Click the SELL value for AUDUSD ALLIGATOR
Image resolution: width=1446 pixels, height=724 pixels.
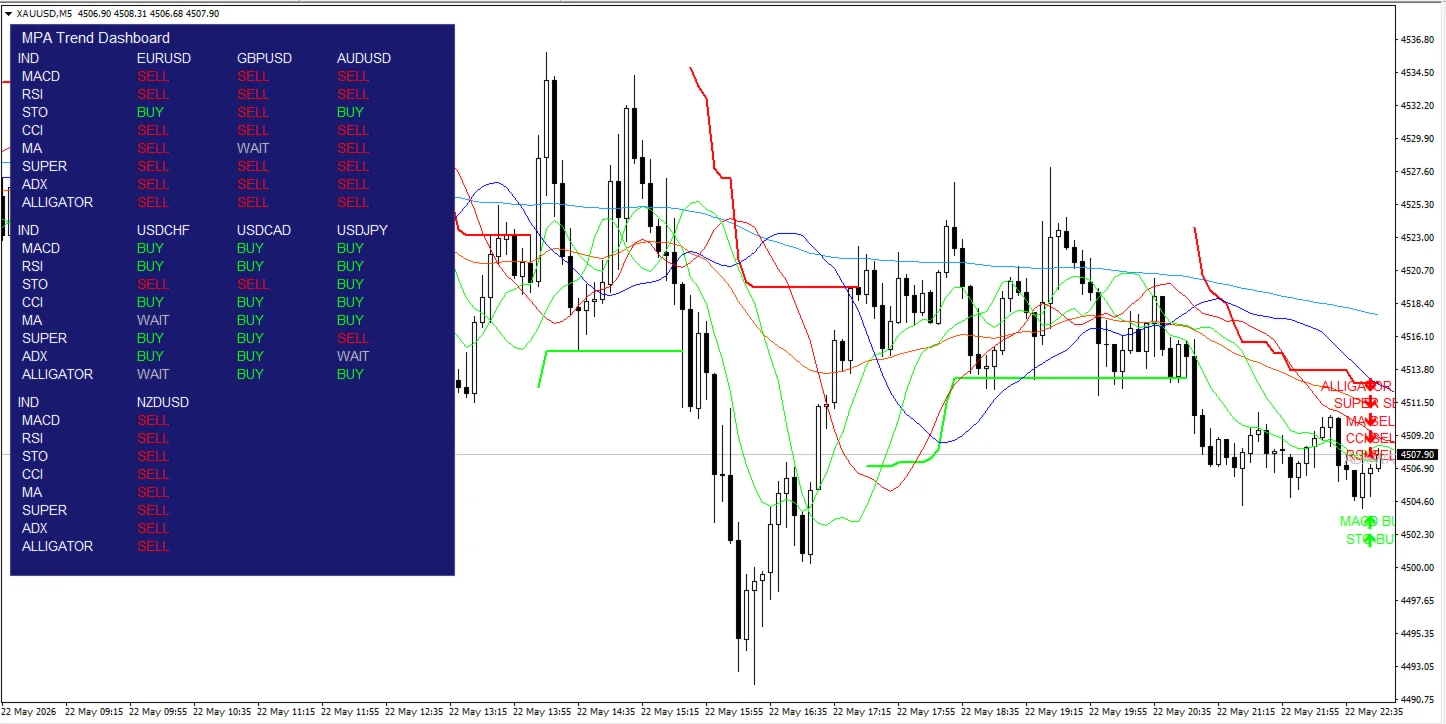tap(353, 202)
